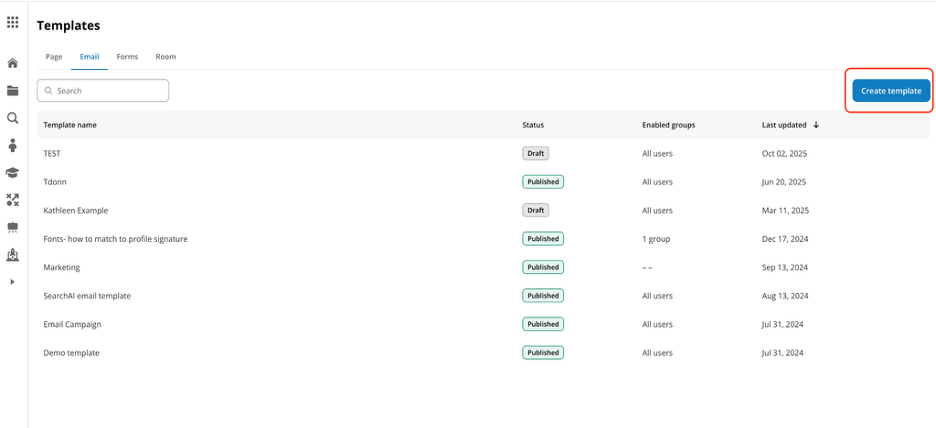This screenshot has height=428, width=936.
Task: Expand the sidebar with the small triangle arrow
Action: point(13,282)
